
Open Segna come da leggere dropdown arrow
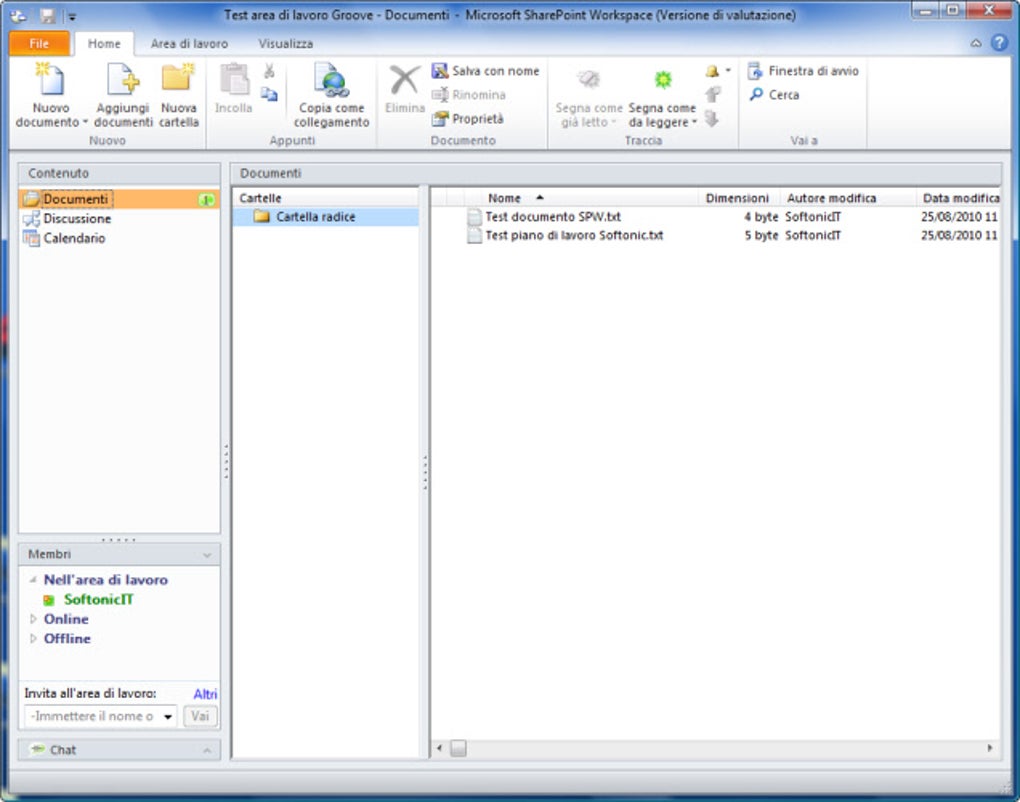point(694,122)
